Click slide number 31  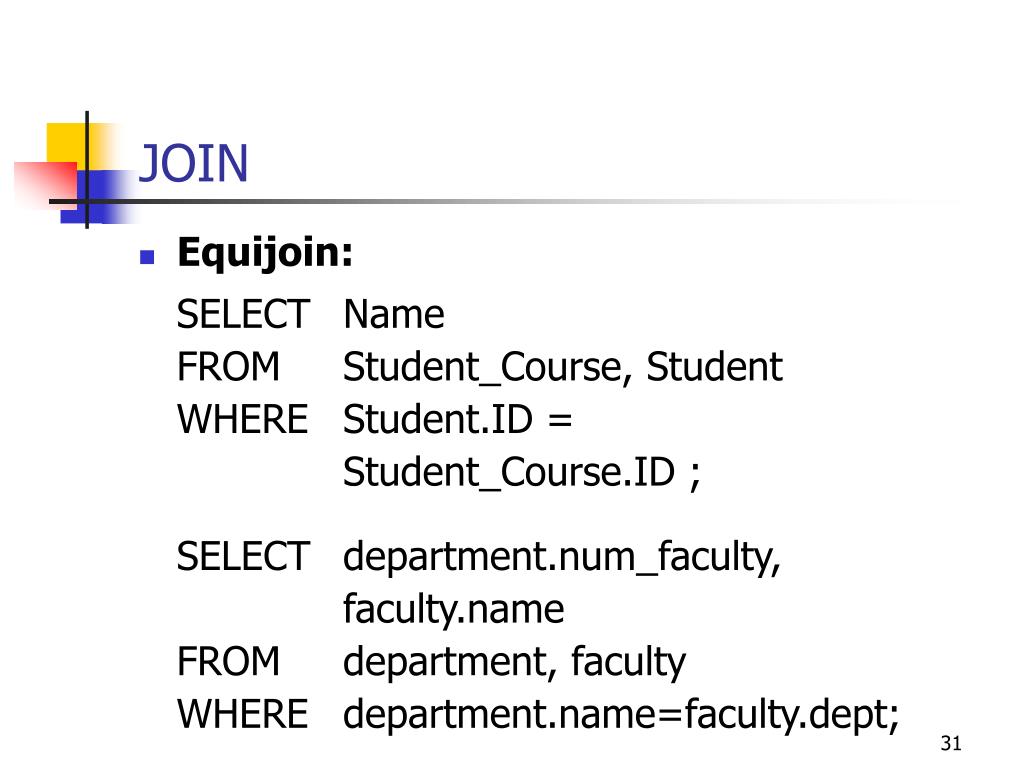click(951, 743)
